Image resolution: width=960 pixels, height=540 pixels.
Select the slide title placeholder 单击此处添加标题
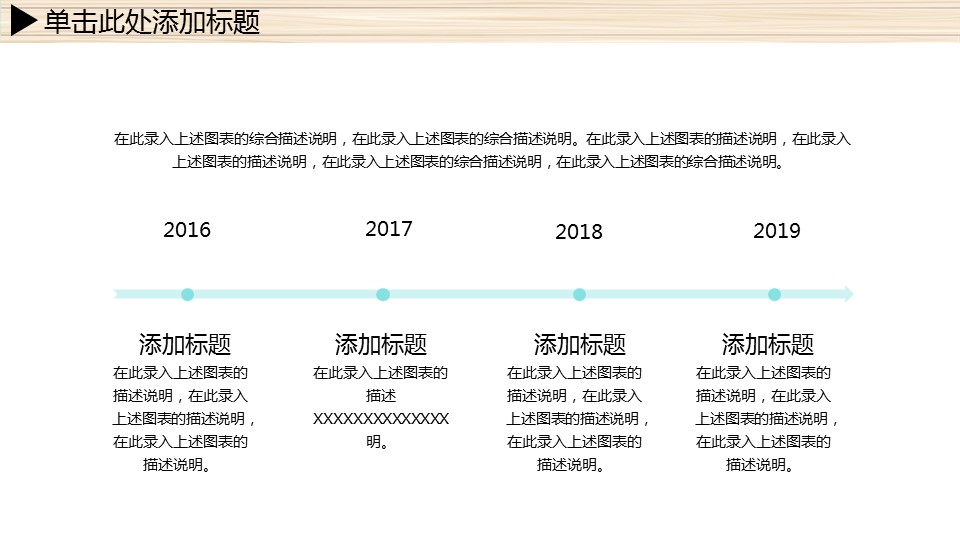pyautogui.click(x=152, y=22)
